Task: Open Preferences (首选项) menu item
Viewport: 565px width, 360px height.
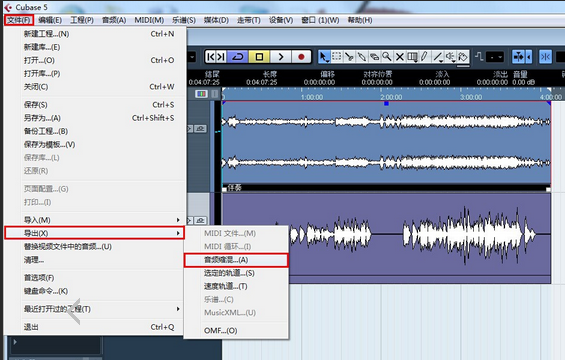Action: click(x=95, y=277)
